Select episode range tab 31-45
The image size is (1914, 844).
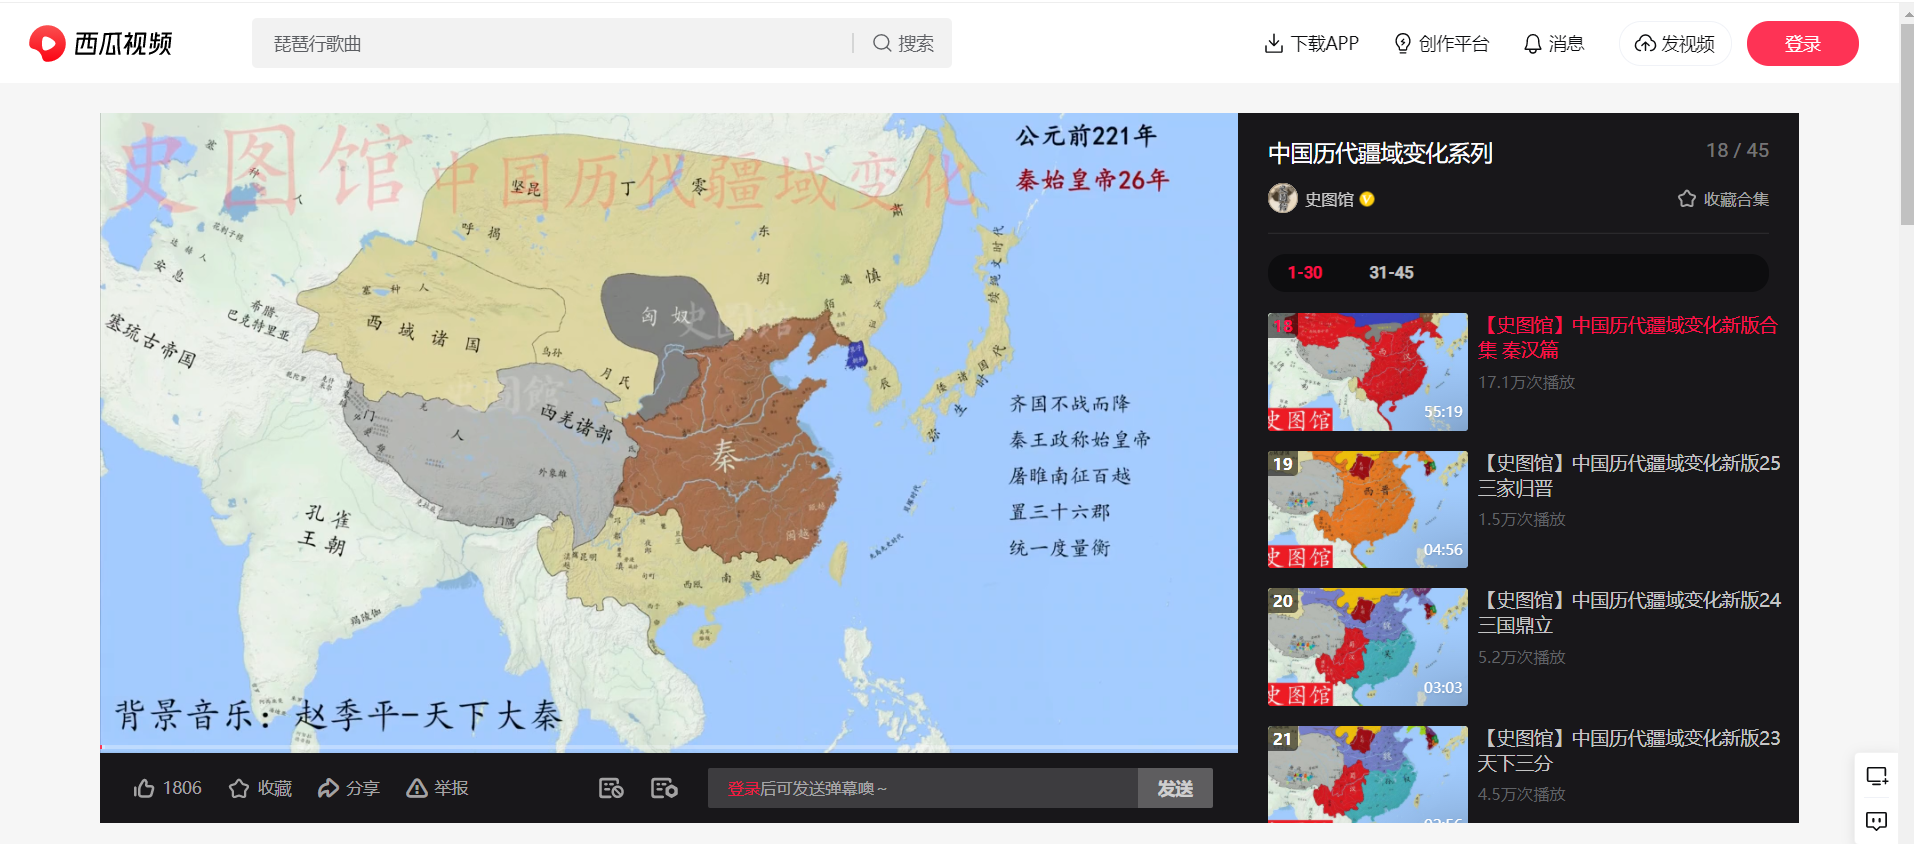pyautogui.click(x=1391, y=272)
